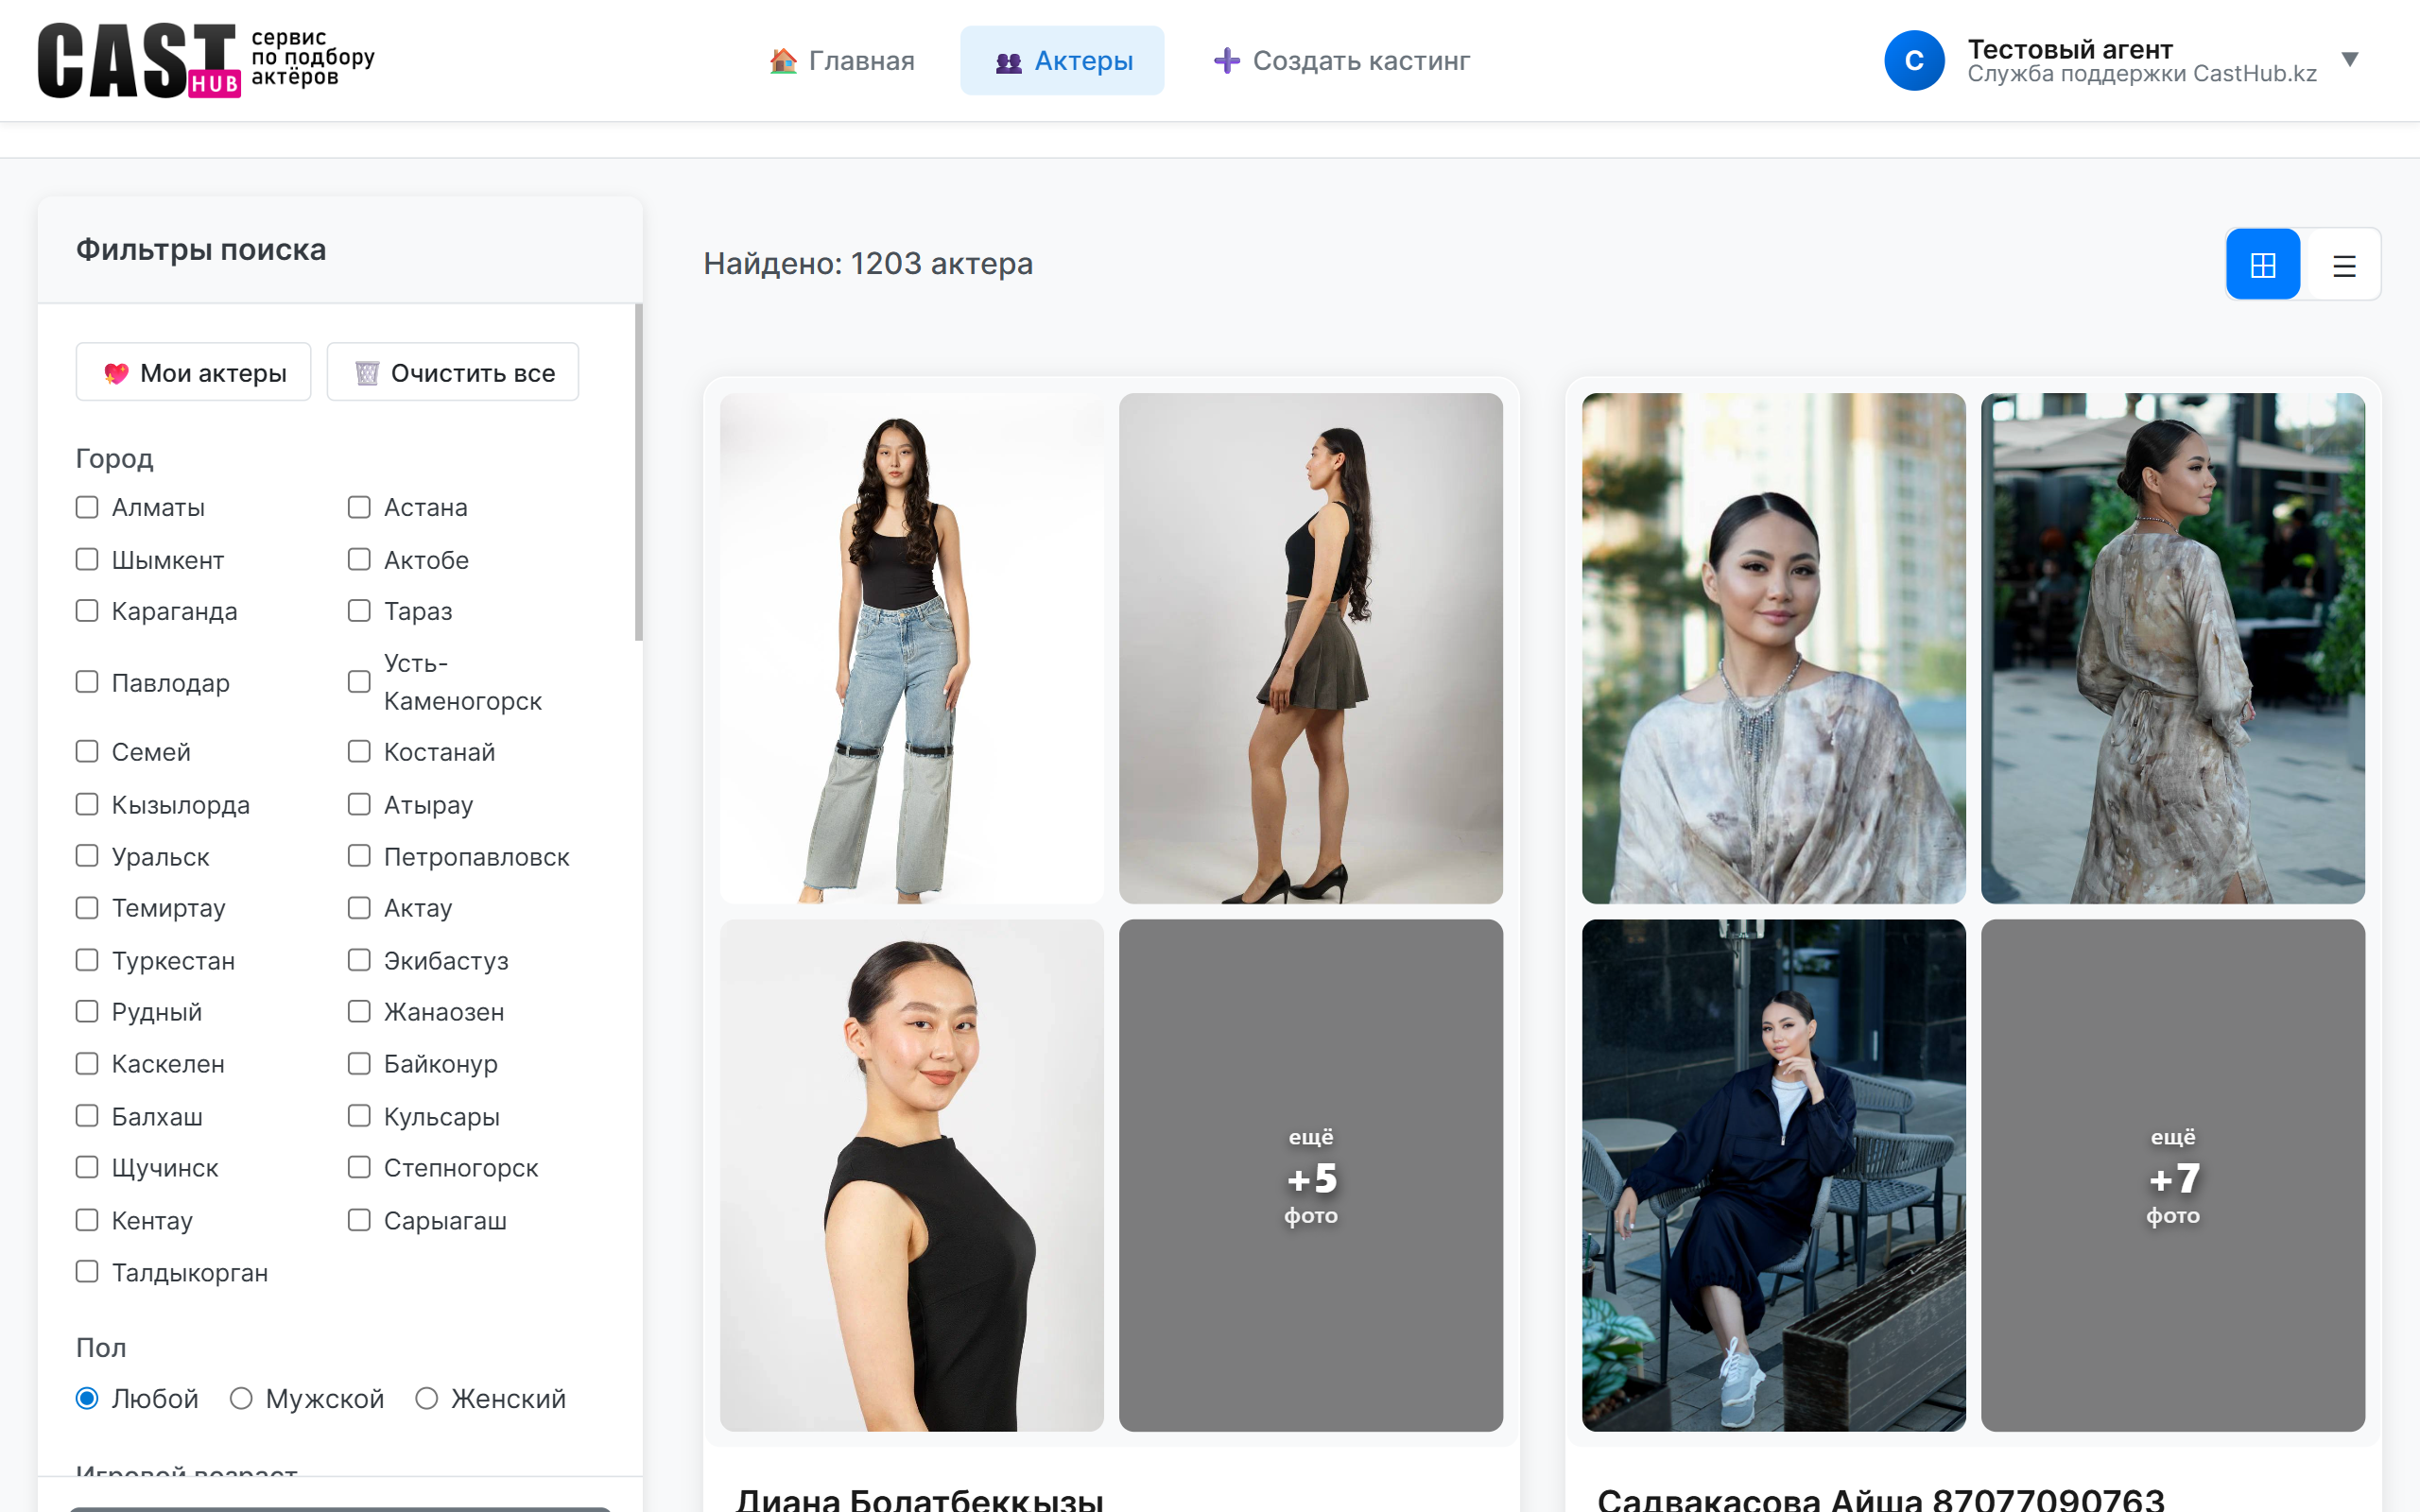Open the Создать кастинг page
Screen dimensions: 2420x1512
1340,60
